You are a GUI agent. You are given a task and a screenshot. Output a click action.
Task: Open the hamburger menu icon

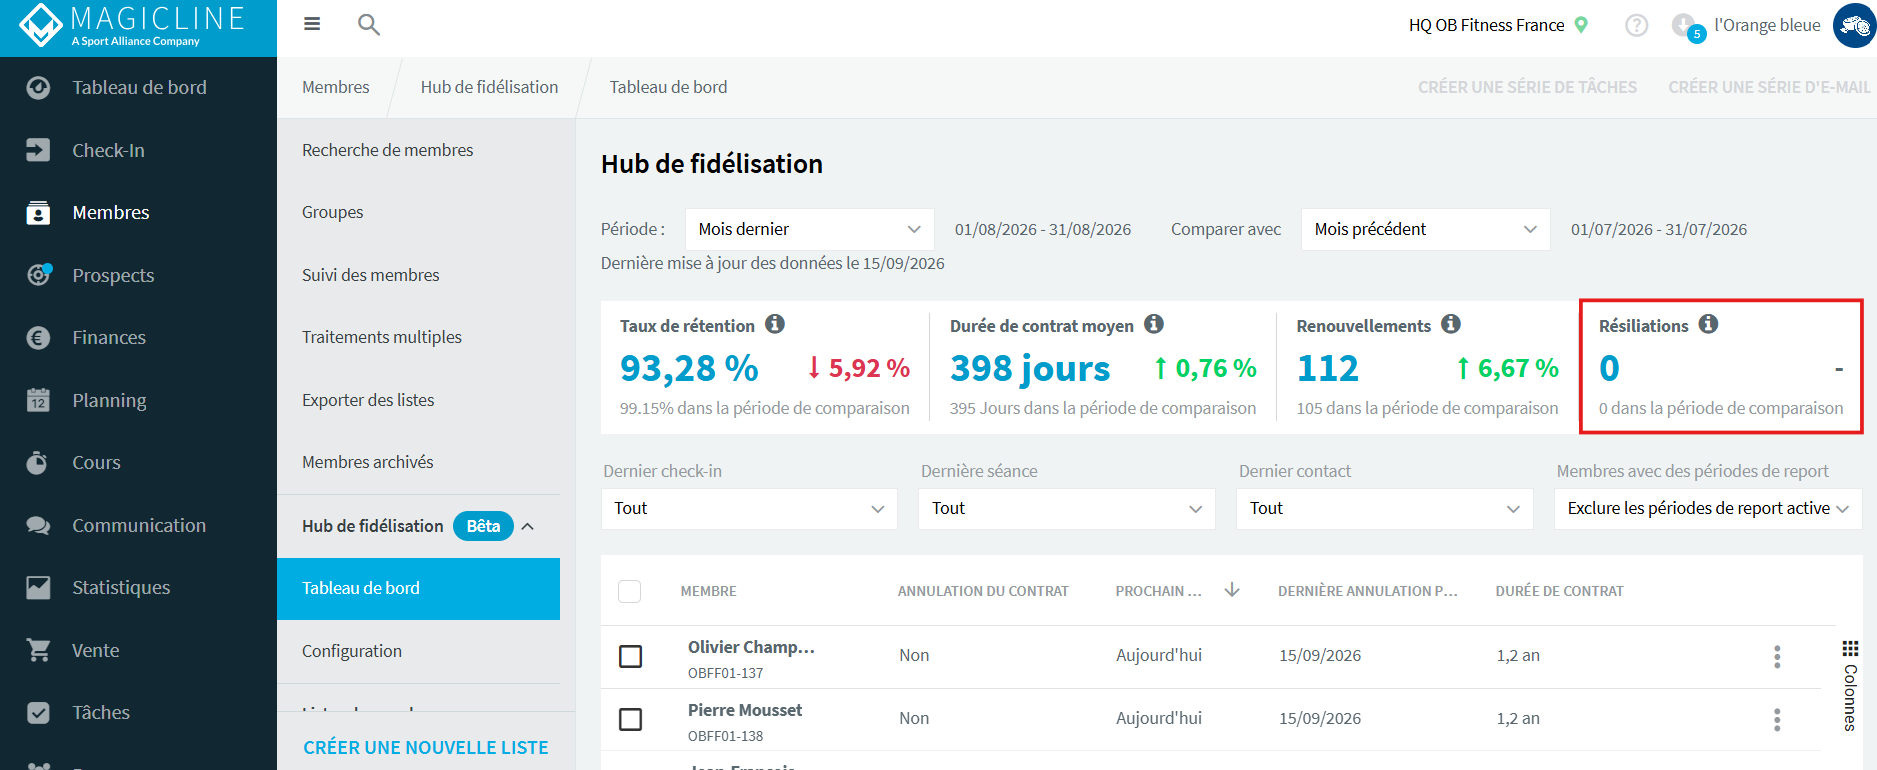(312, 24)
